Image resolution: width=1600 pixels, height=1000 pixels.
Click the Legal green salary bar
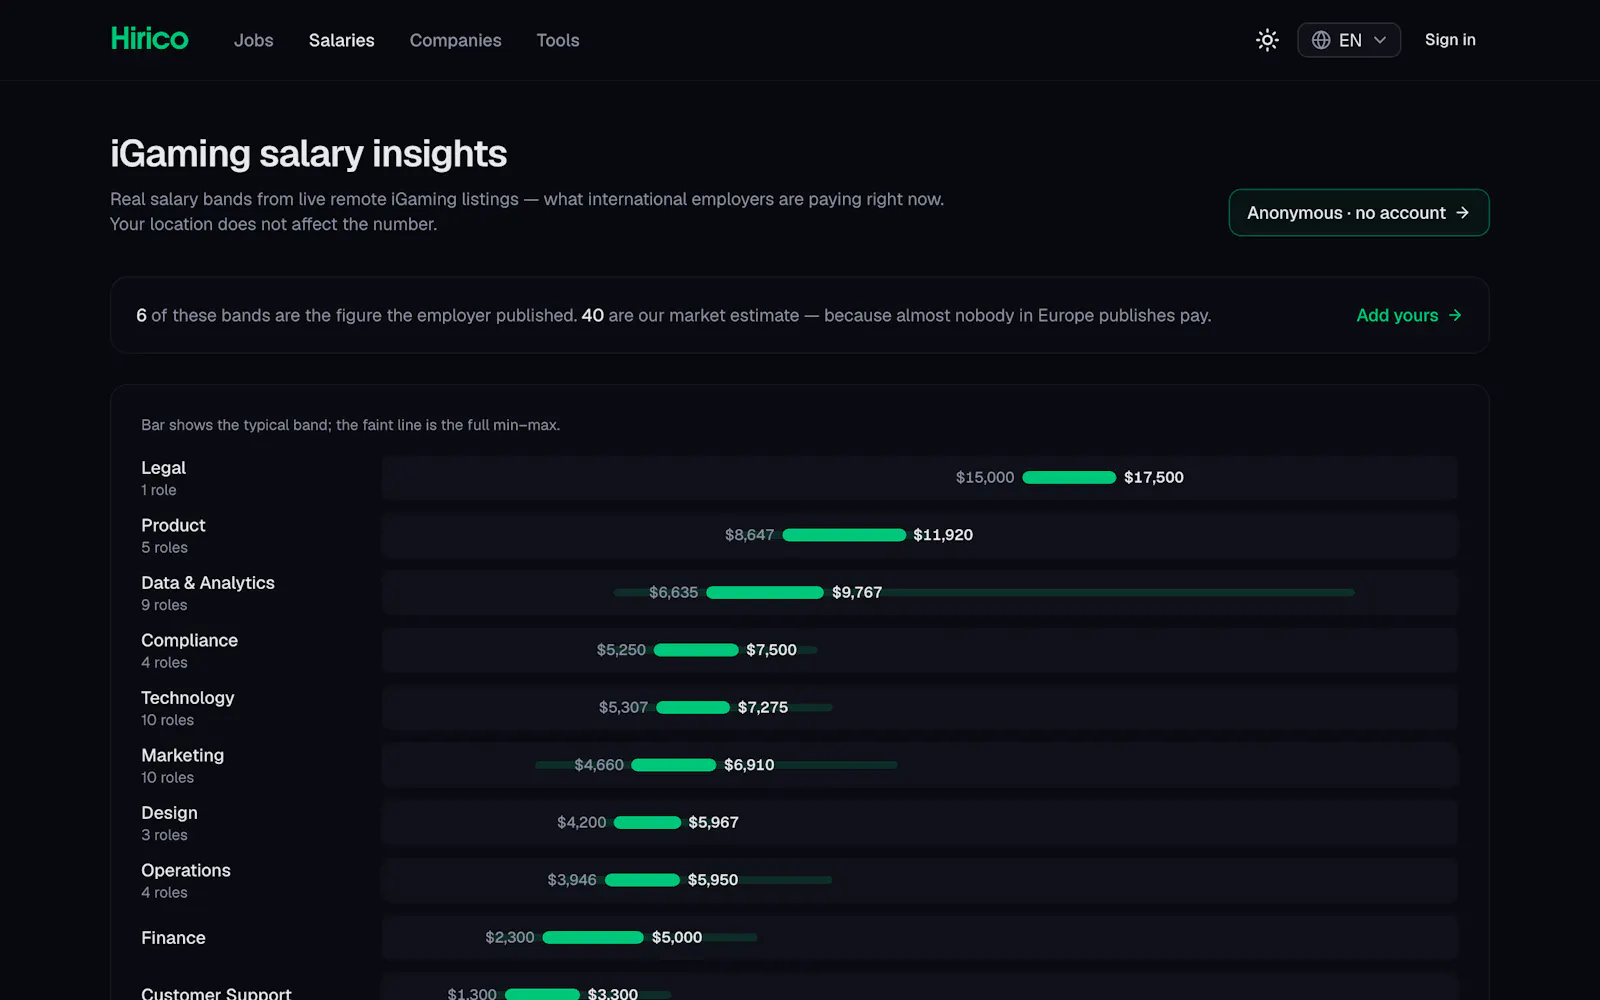(x=1069, y=478)
